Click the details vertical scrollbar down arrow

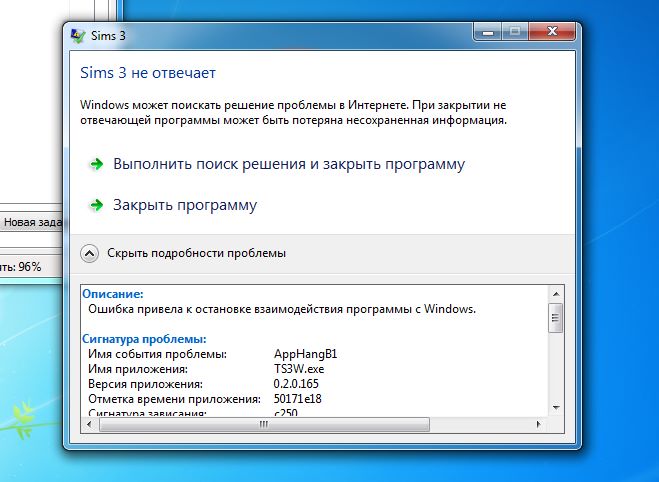click(556, 408)
